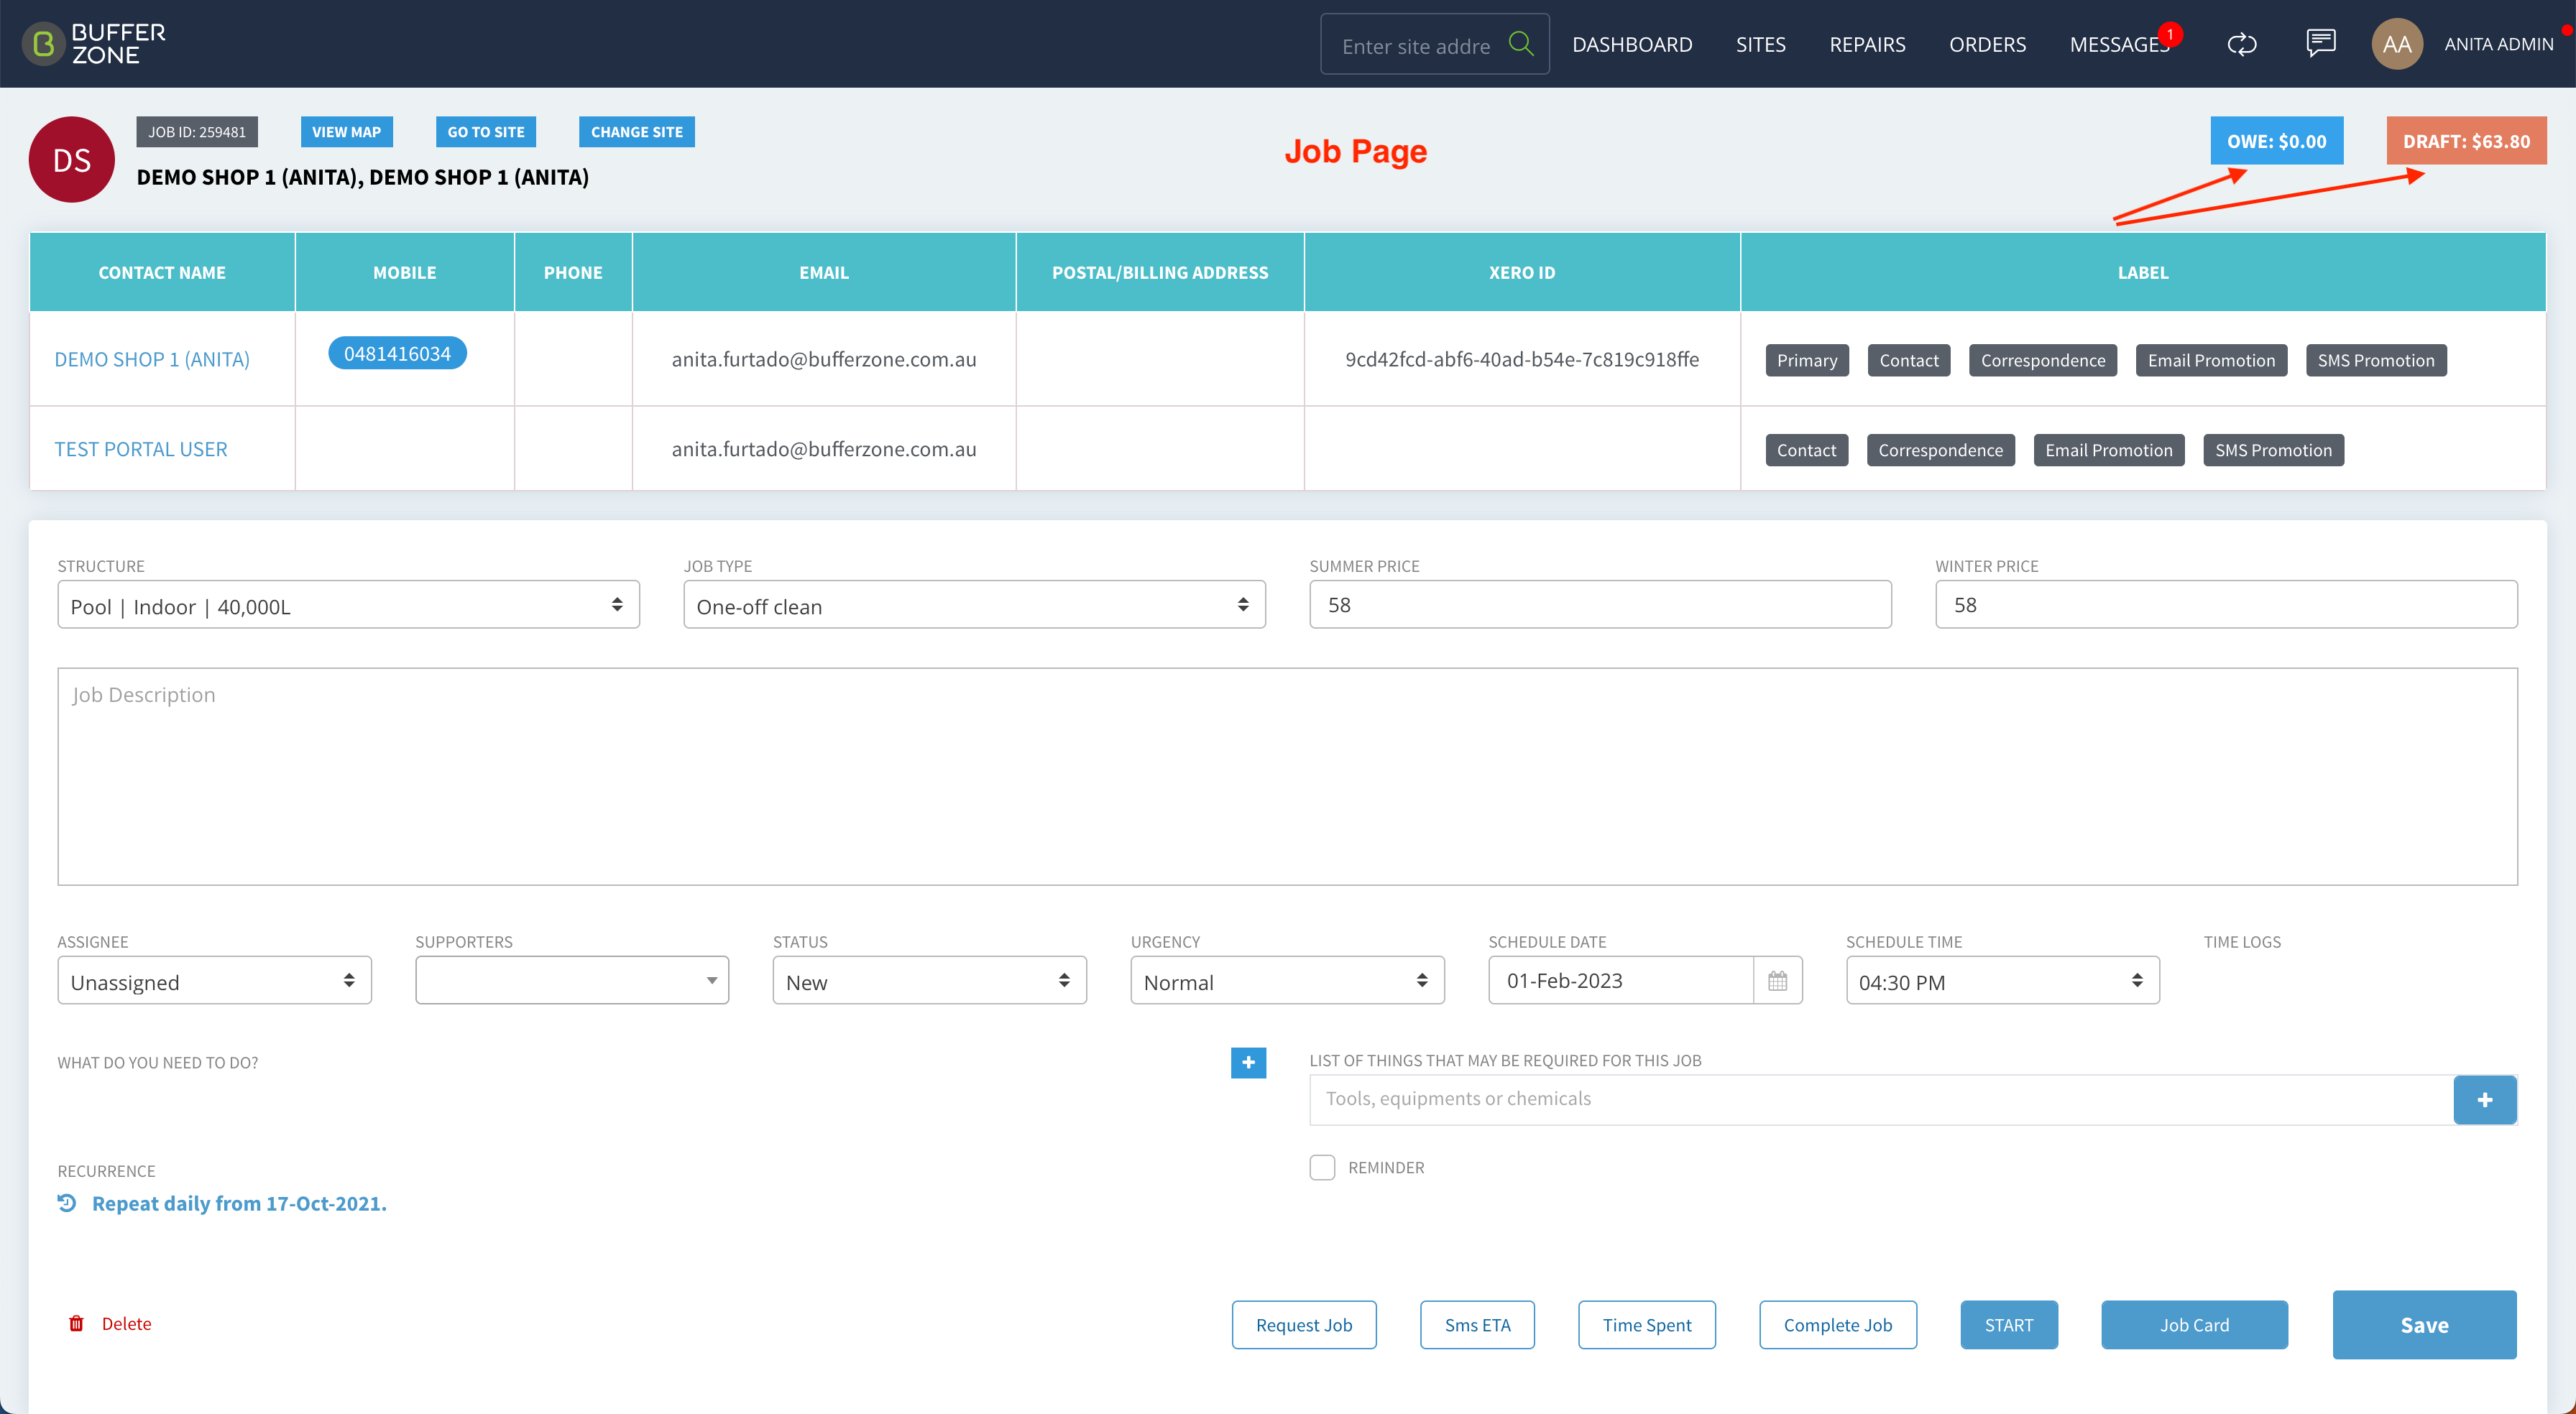The image size is (2576, 1414).
Task: Open the Structure dropdown
Action: (x=348, y=605)
